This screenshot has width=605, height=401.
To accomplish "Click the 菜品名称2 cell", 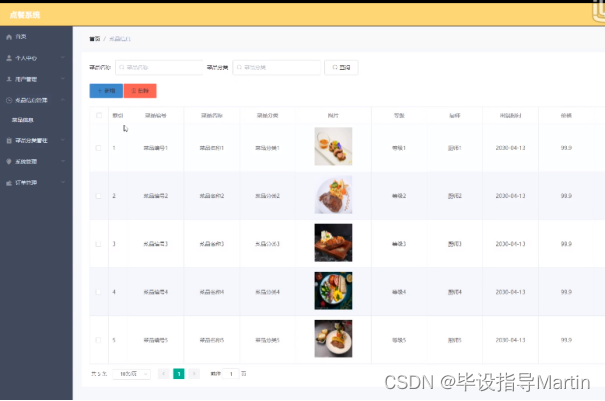I will click(211, 196).
